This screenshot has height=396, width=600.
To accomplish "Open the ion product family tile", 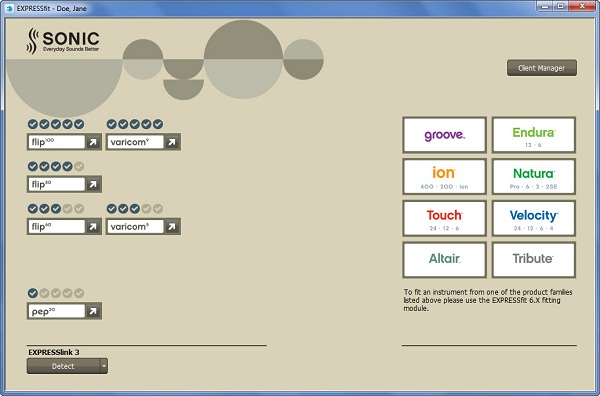I will [444, 177].
